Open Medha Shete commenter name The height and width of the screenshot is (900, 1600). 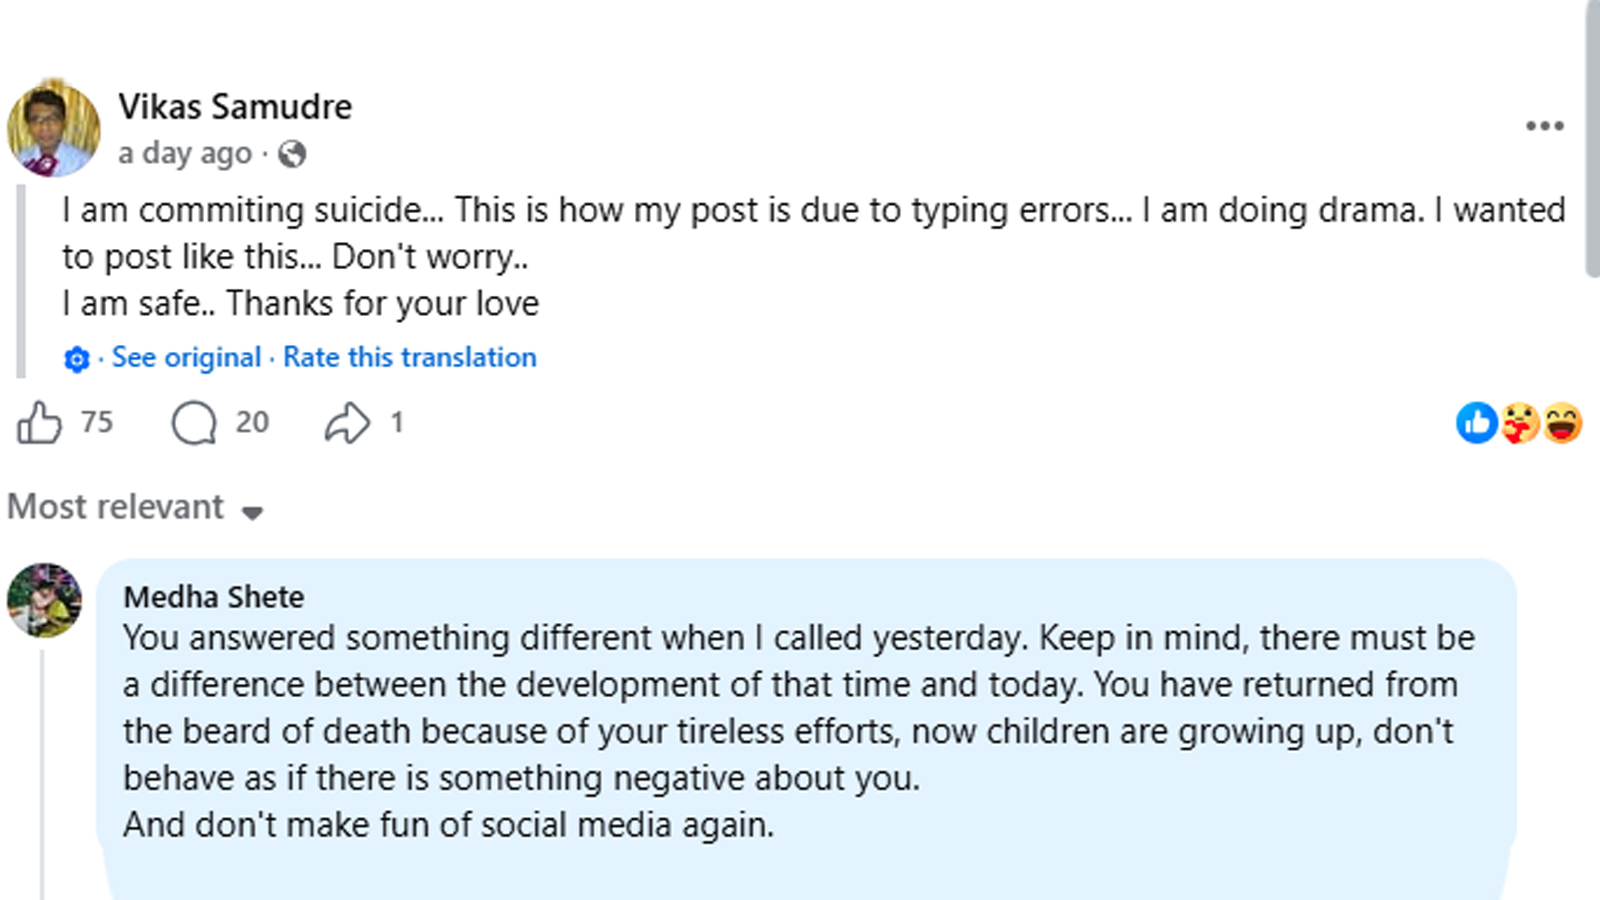tap(214, 597)
